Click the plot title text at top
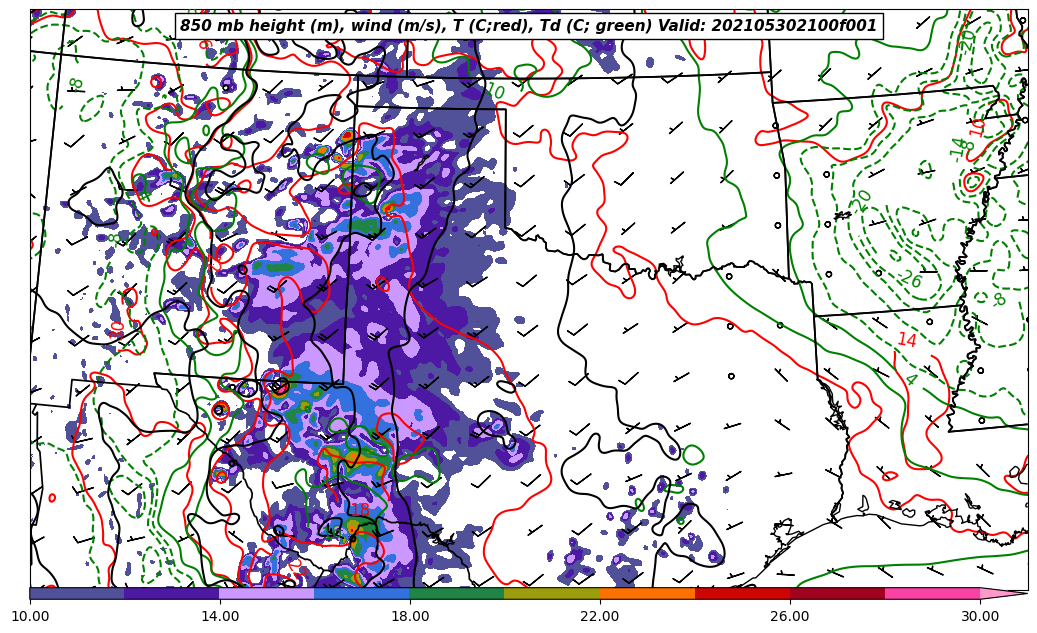1037x633 pixels. coord(528,26)
